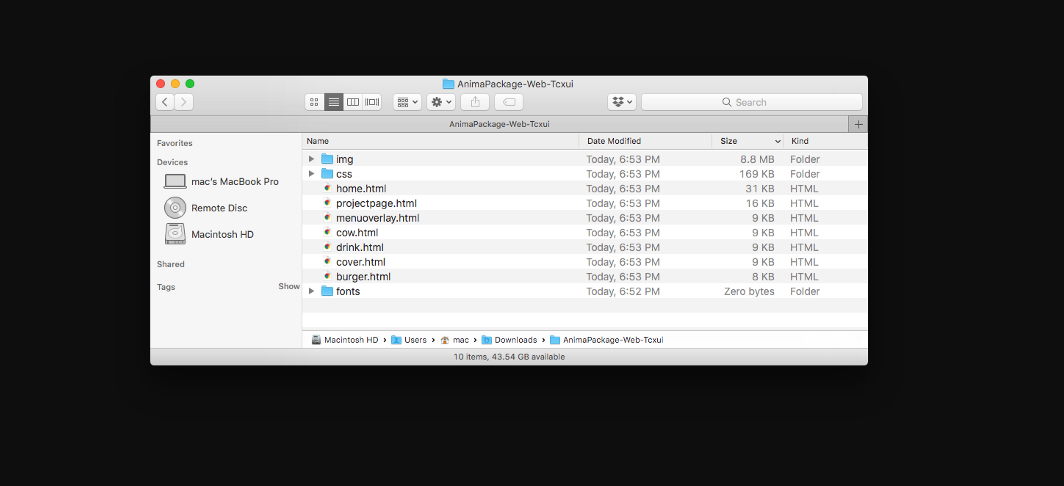Select the projectpage.html file name
Screen dimensions: 1064x486
coord(377,204)
